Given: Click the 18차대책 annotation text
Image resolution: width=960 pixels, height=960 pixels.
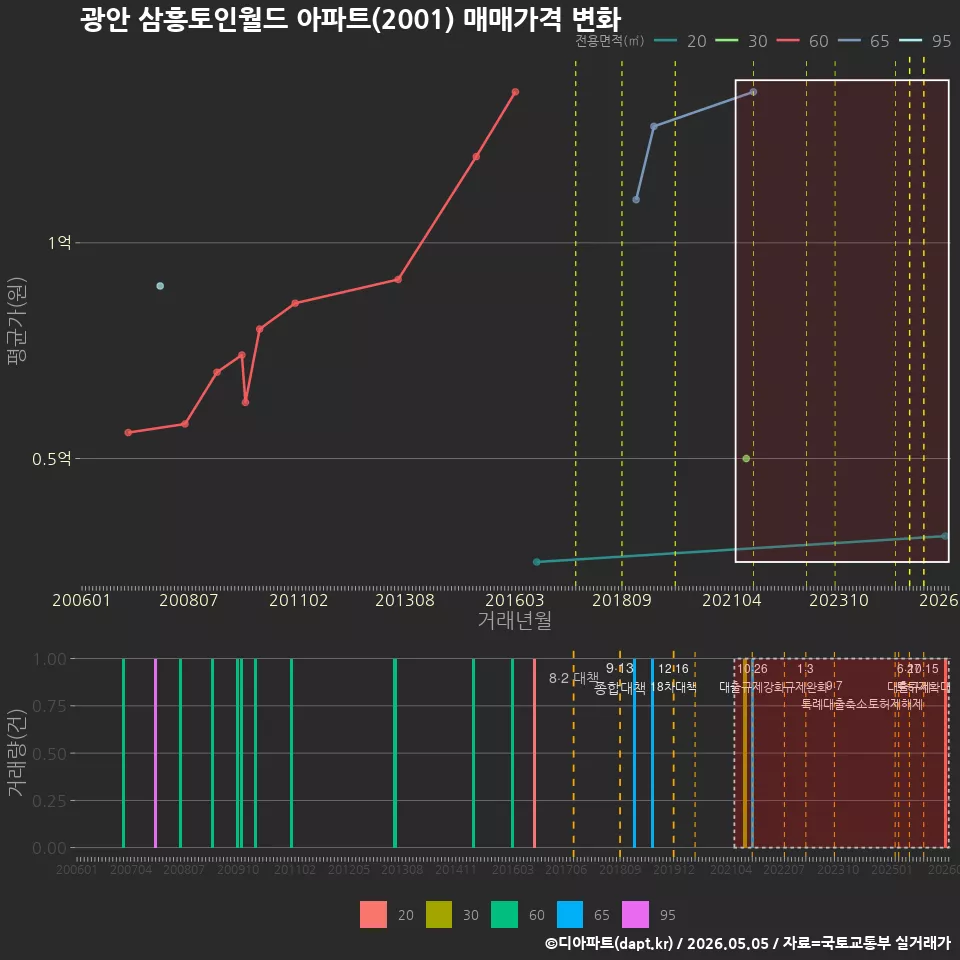Looking at the screenshot, I should tap(673, 687).
